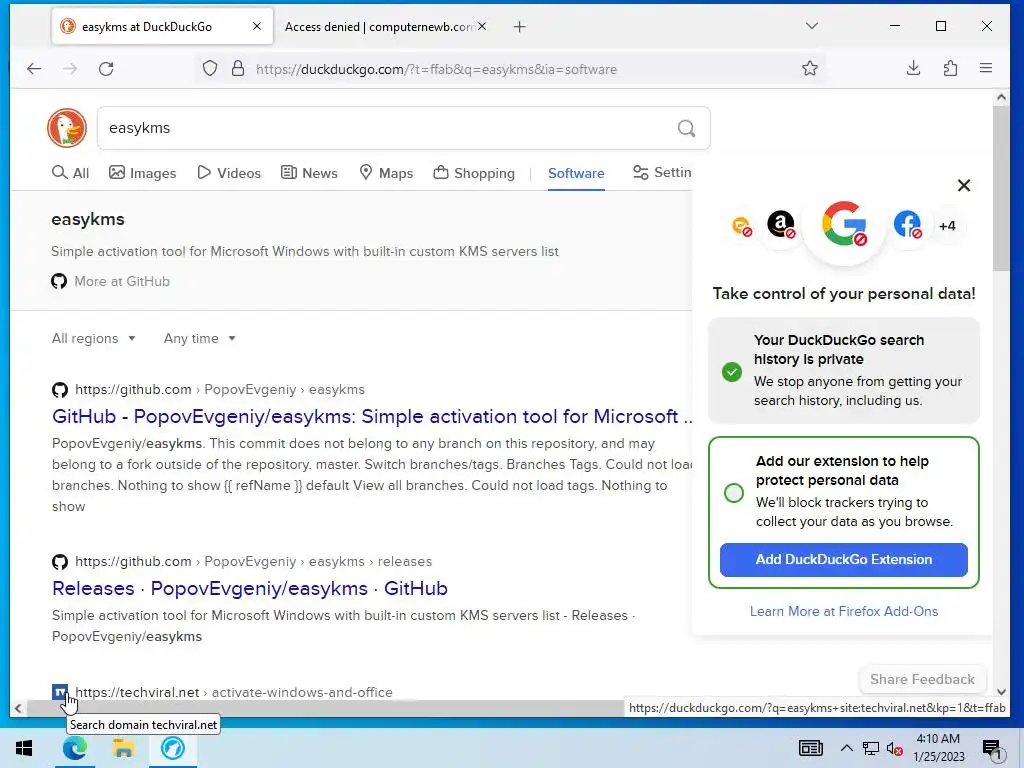Open File Explorer from the taskbar
Viewport: 1024px width, 768px height.
click(123, 748)
